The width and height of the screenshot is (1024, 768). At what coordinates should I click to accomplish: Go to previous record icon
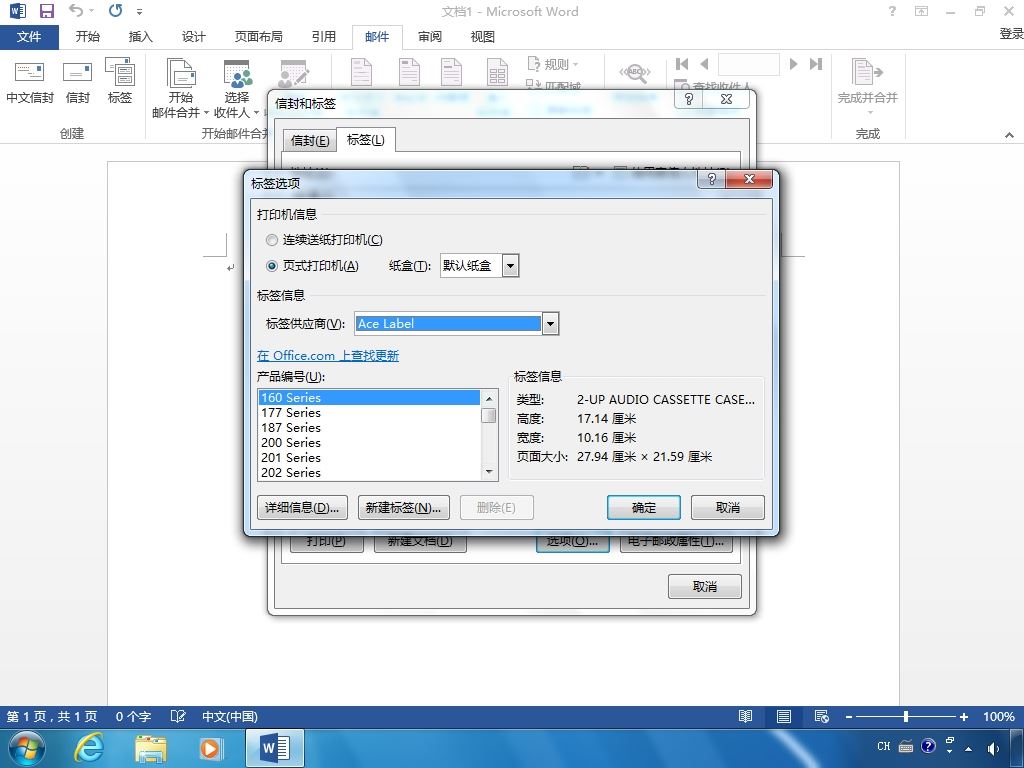click(x=704, y=64)
